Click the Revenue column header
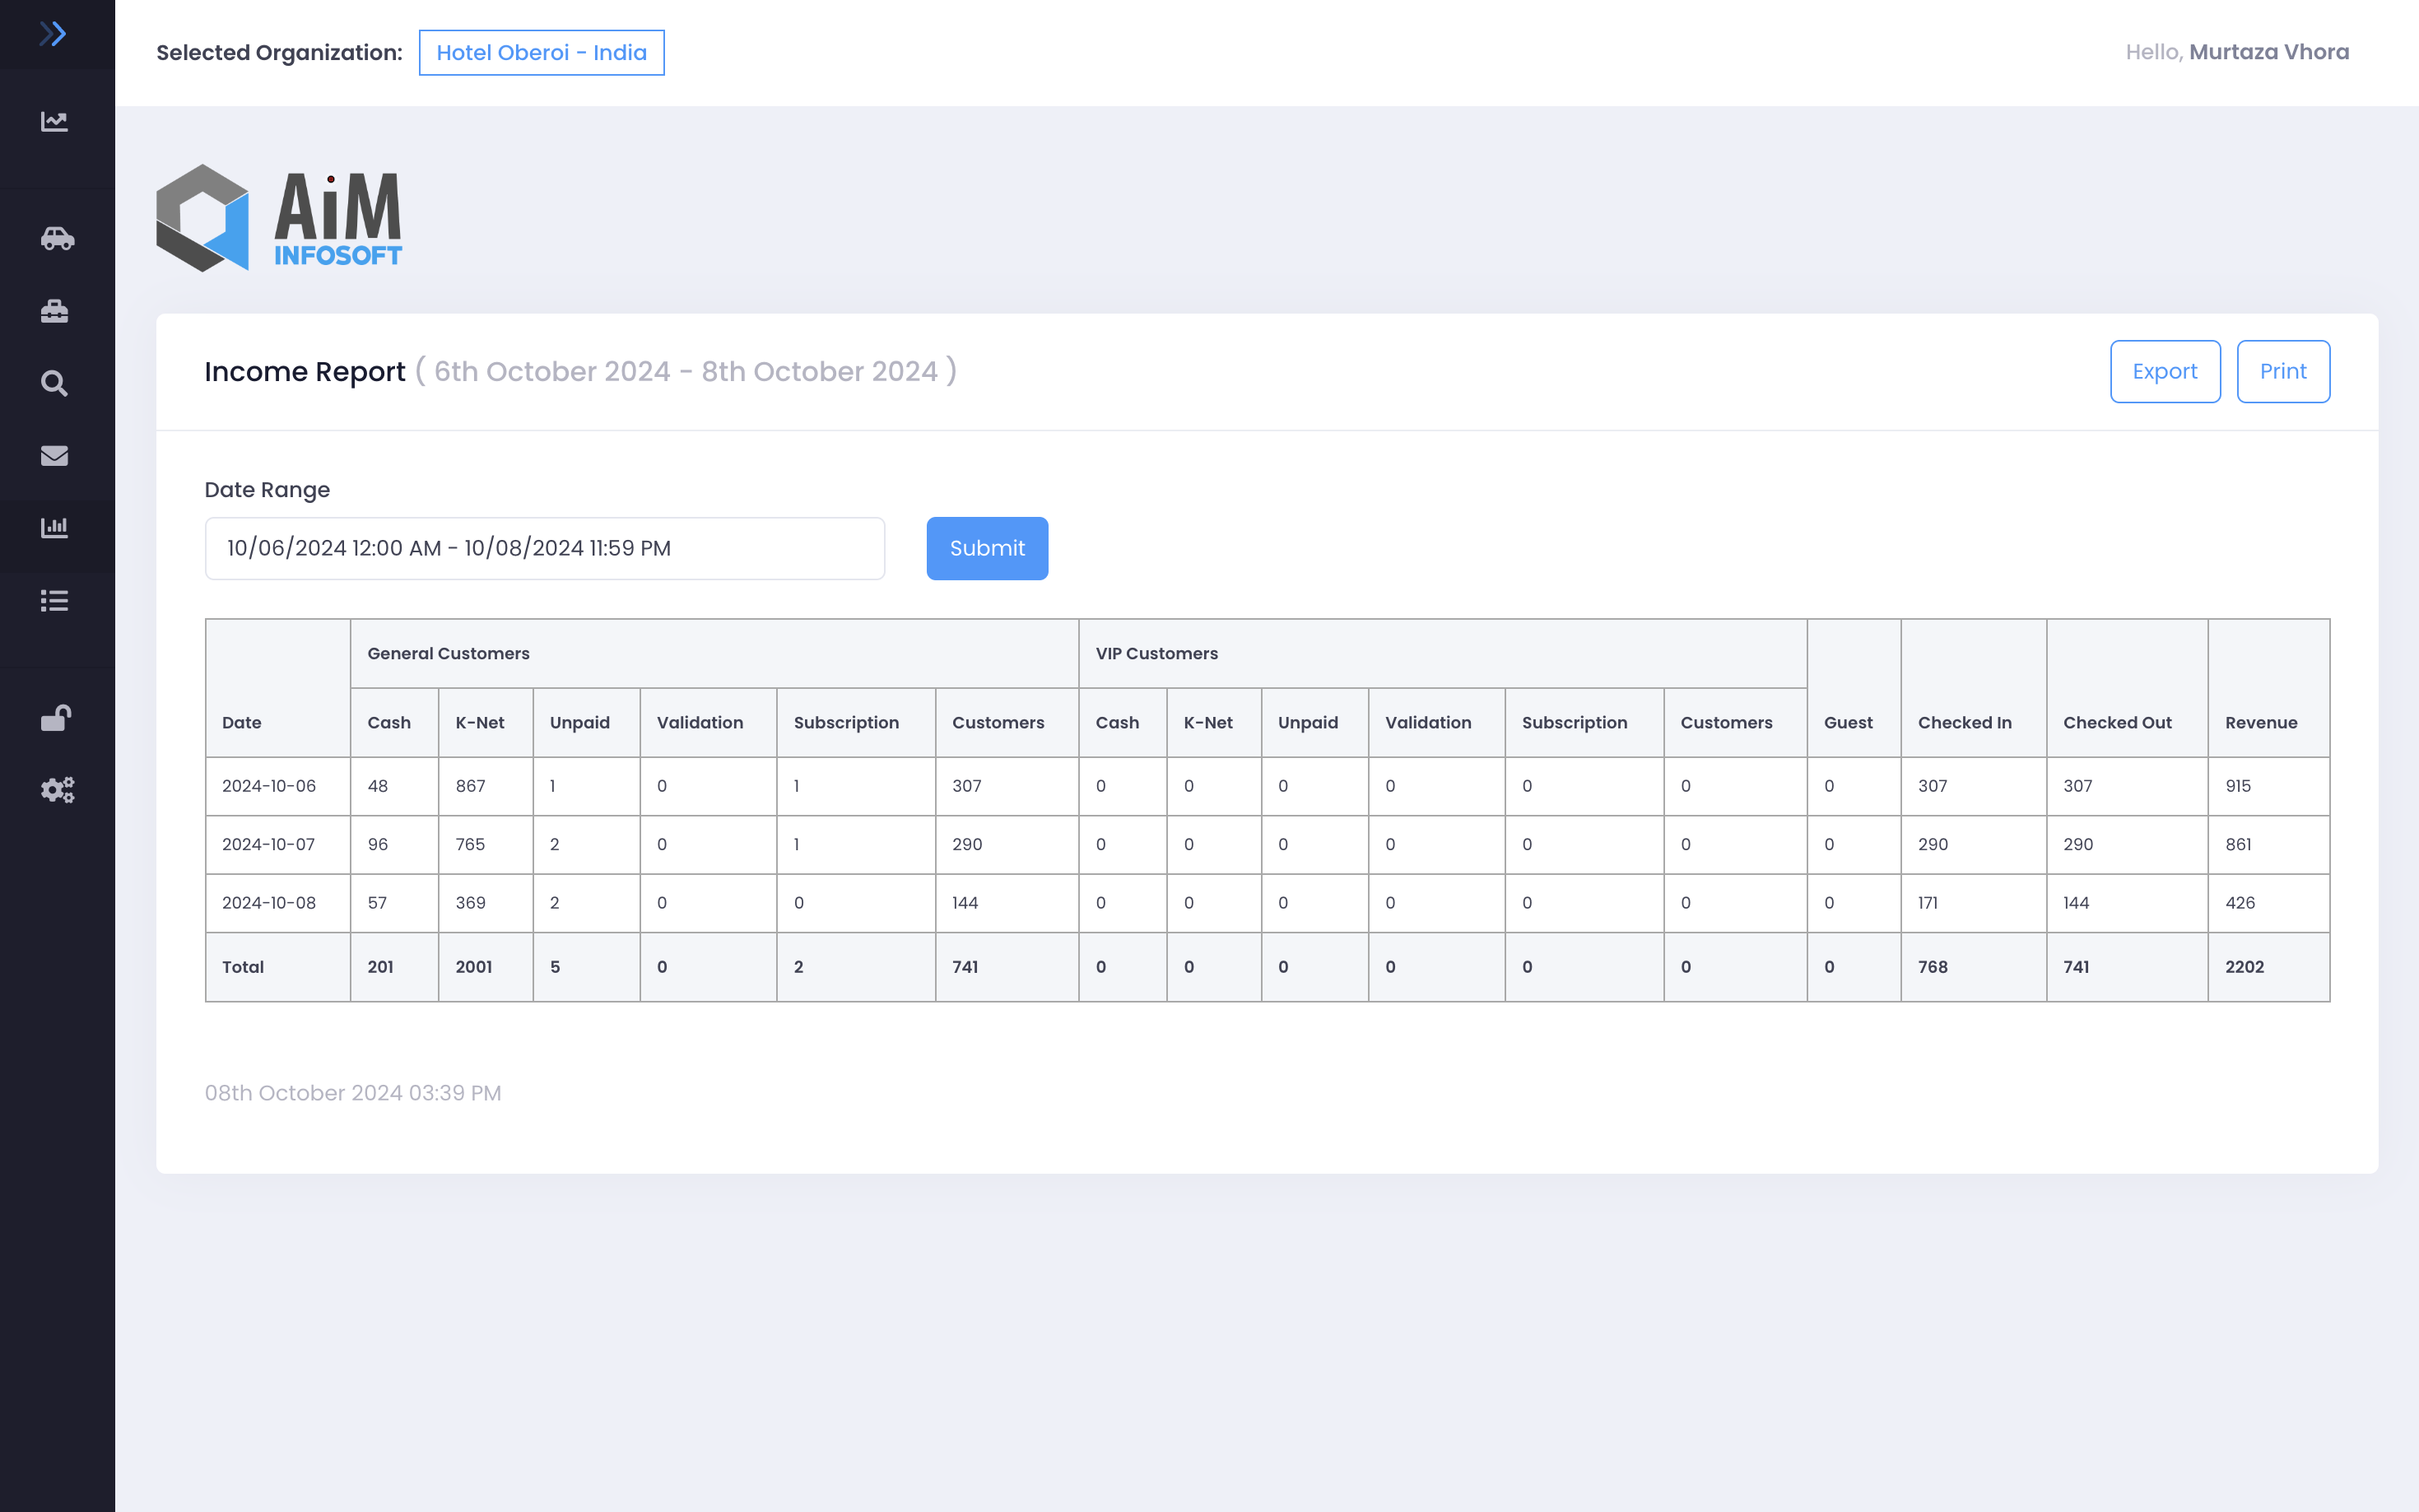 click(x=2268, y=688)
